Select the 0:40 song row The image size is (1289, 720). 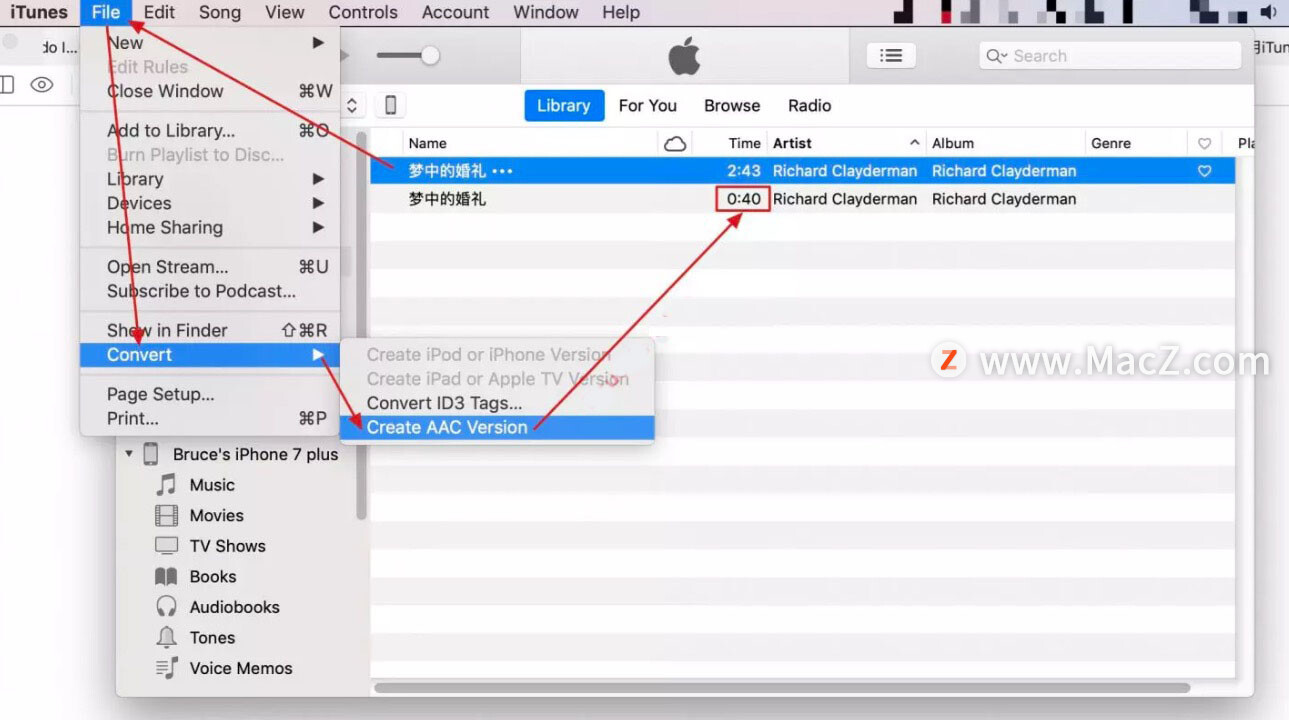pos(802,199)
